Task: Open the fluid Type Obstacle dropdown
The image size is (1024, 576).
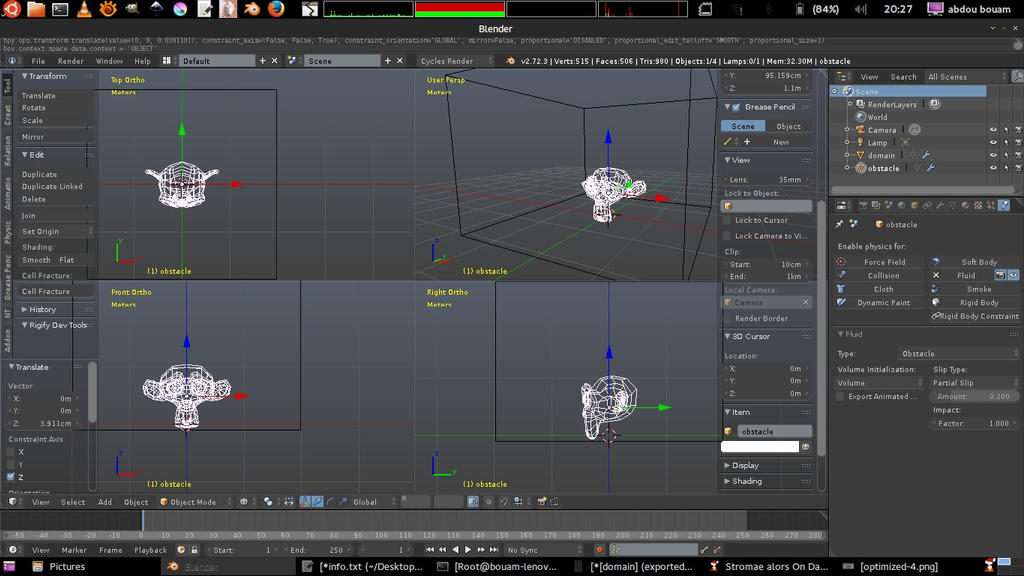Action: pyautogui.click(x=958, y=353)
